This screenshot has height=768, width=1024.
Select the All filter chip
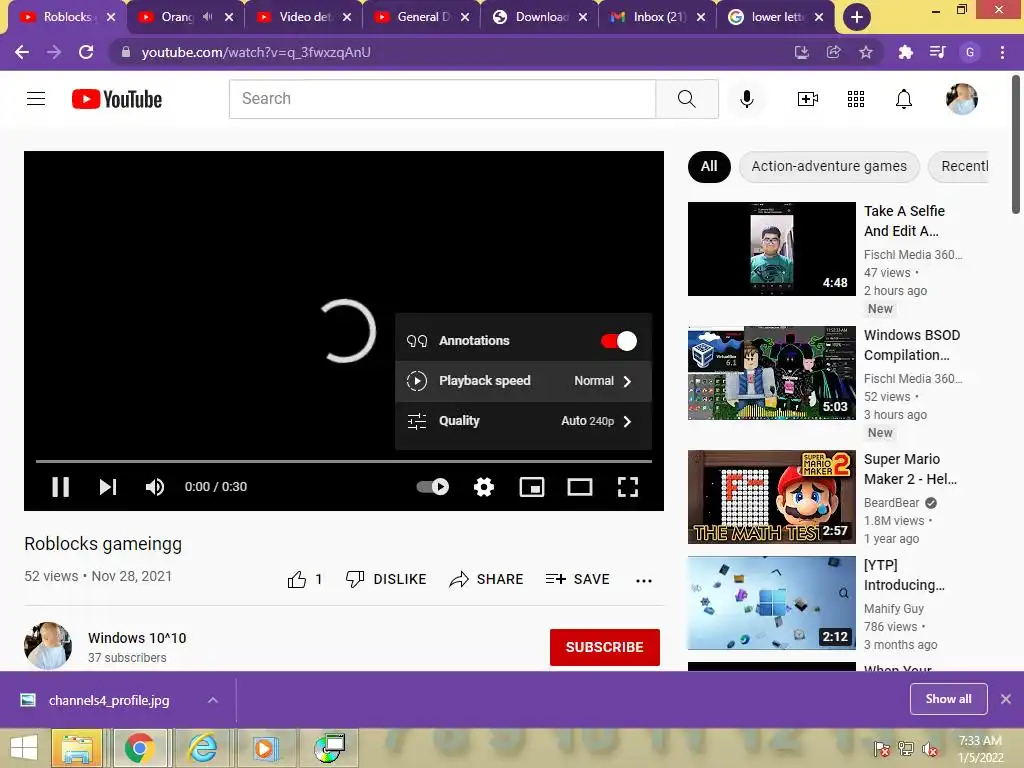(709, 167)
